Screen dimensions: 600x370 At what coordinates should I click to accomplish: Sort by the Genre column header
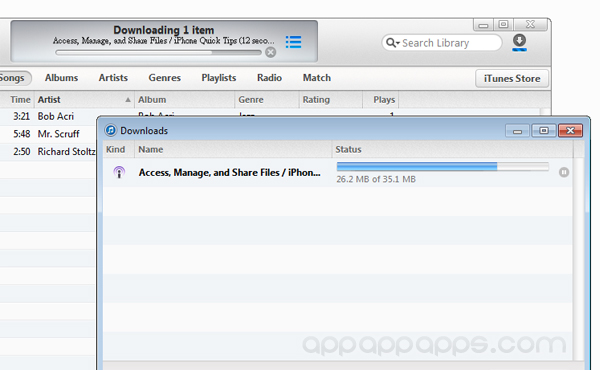coord(267,99)
